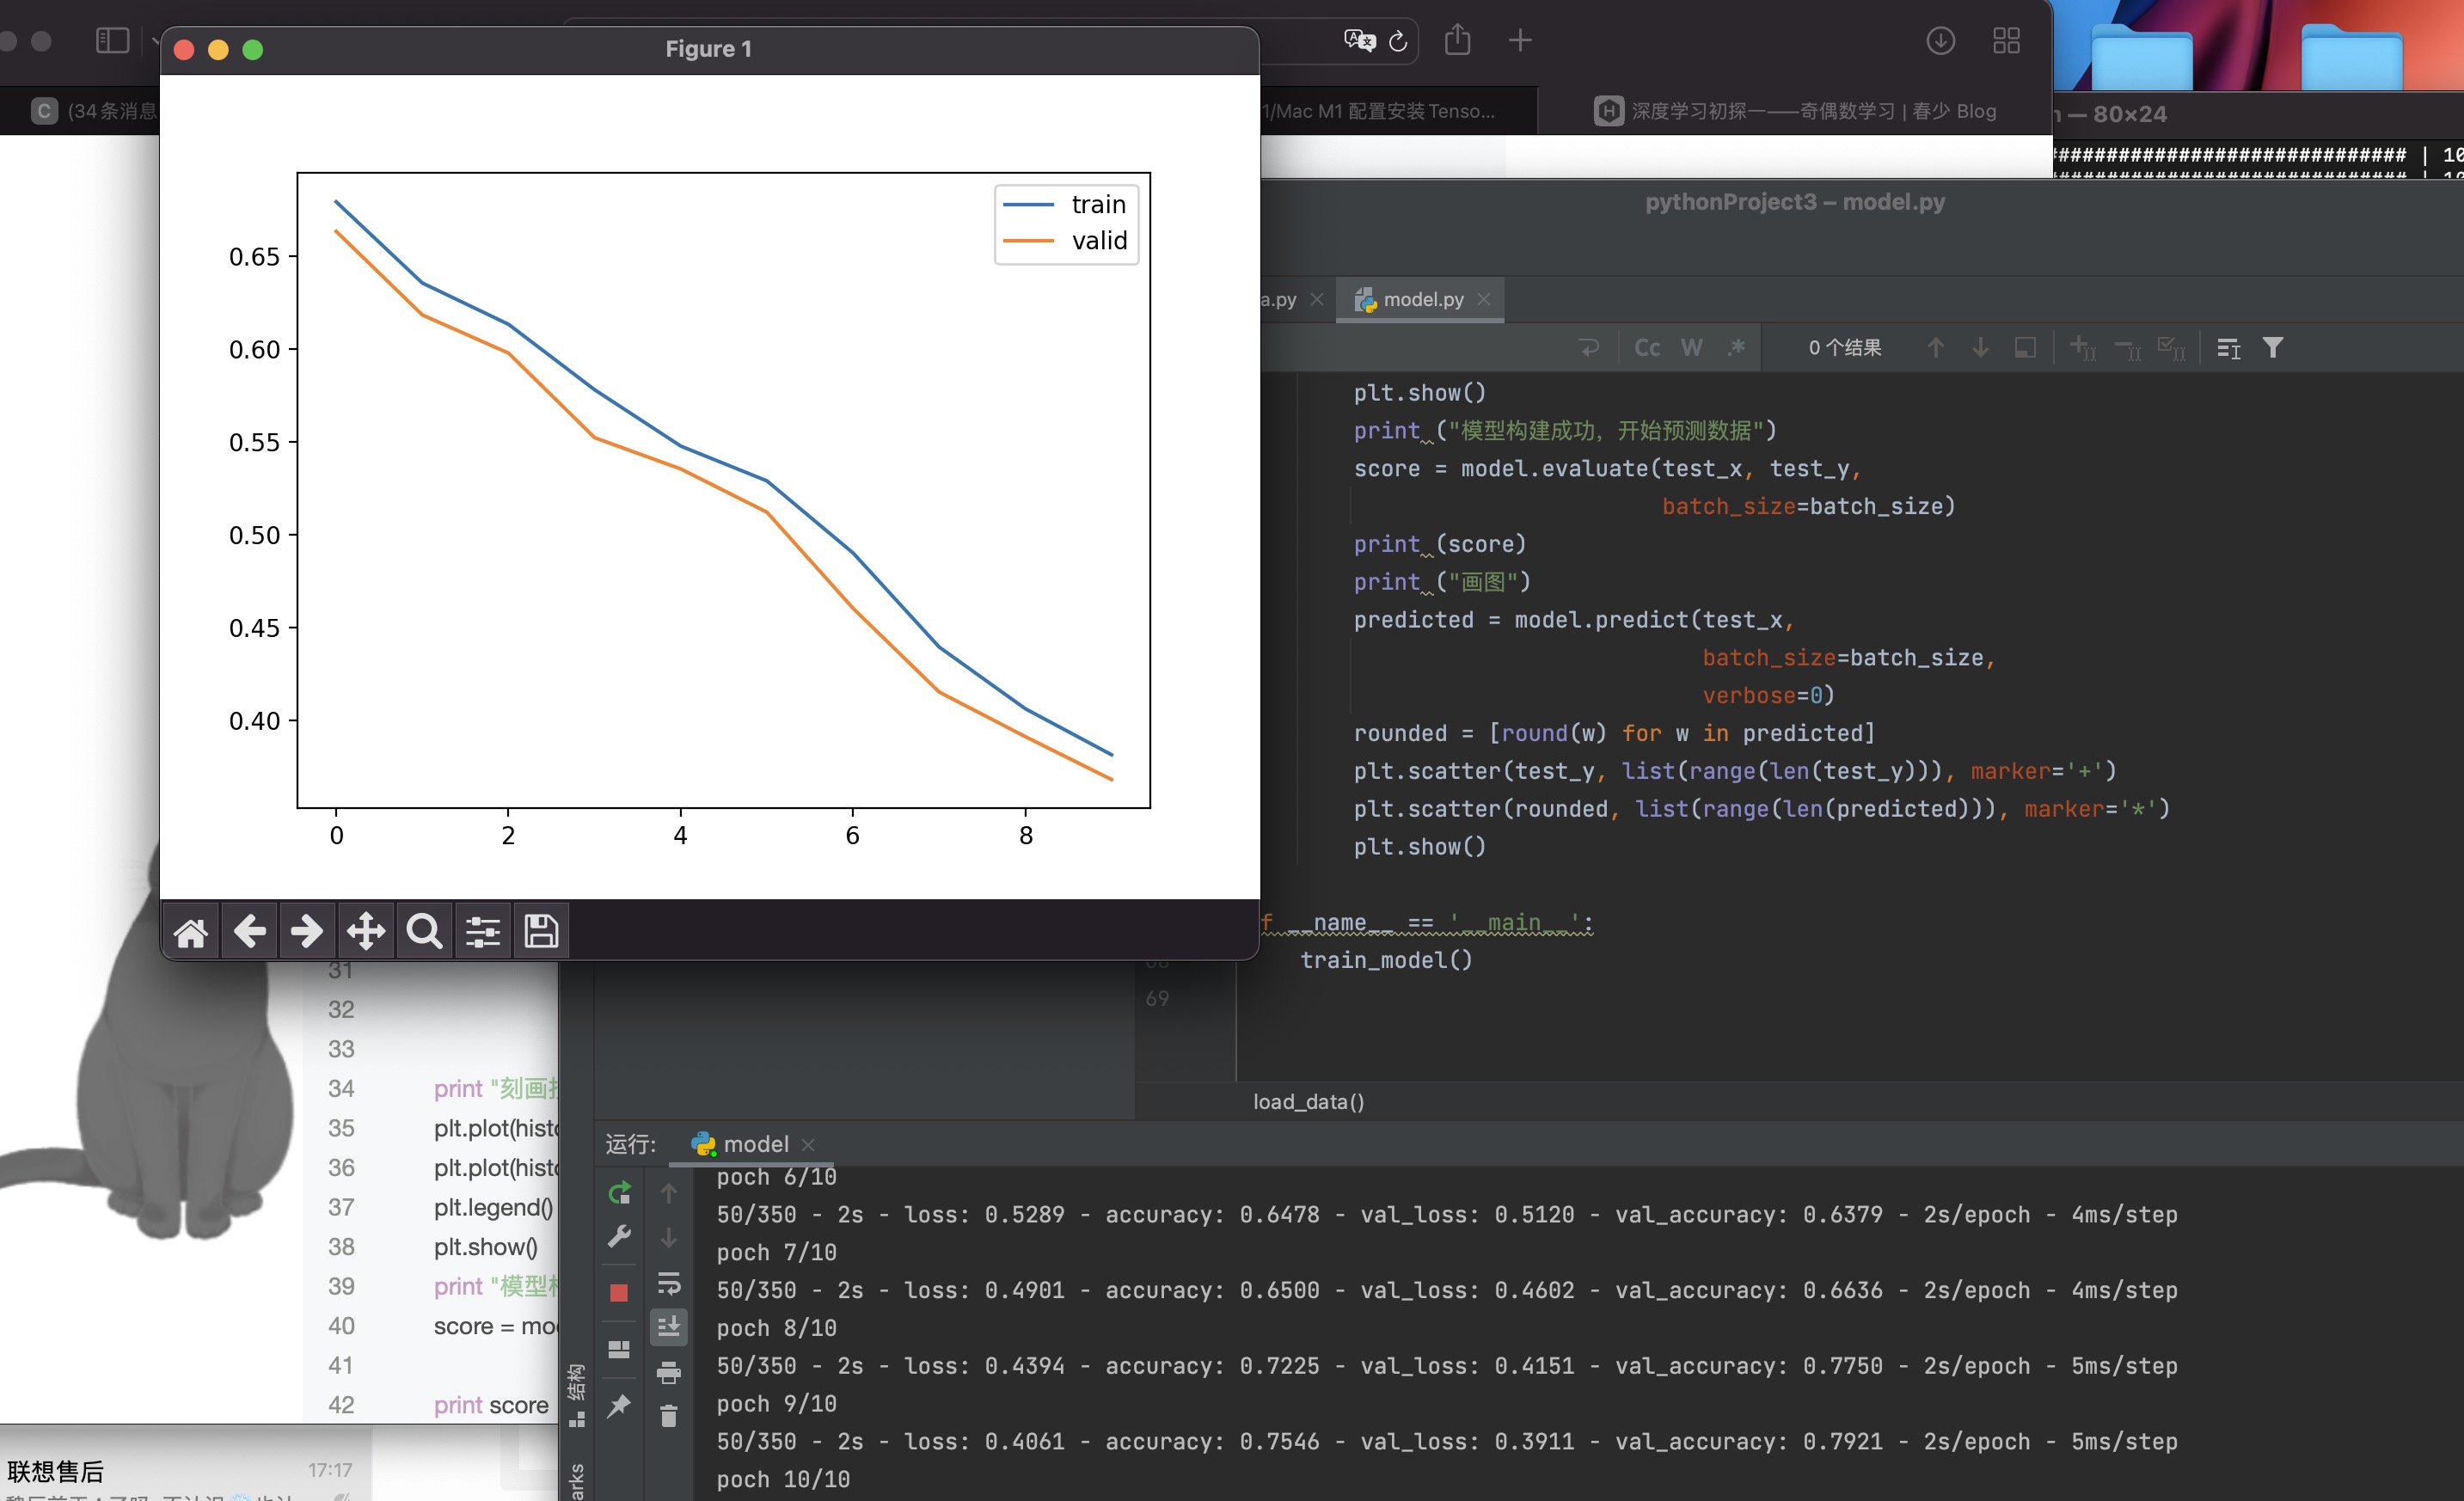Viewport: 2464px width, 1501px height.
Task: Toggle soft-wrap in the Run console
Action: [669, 1283]
